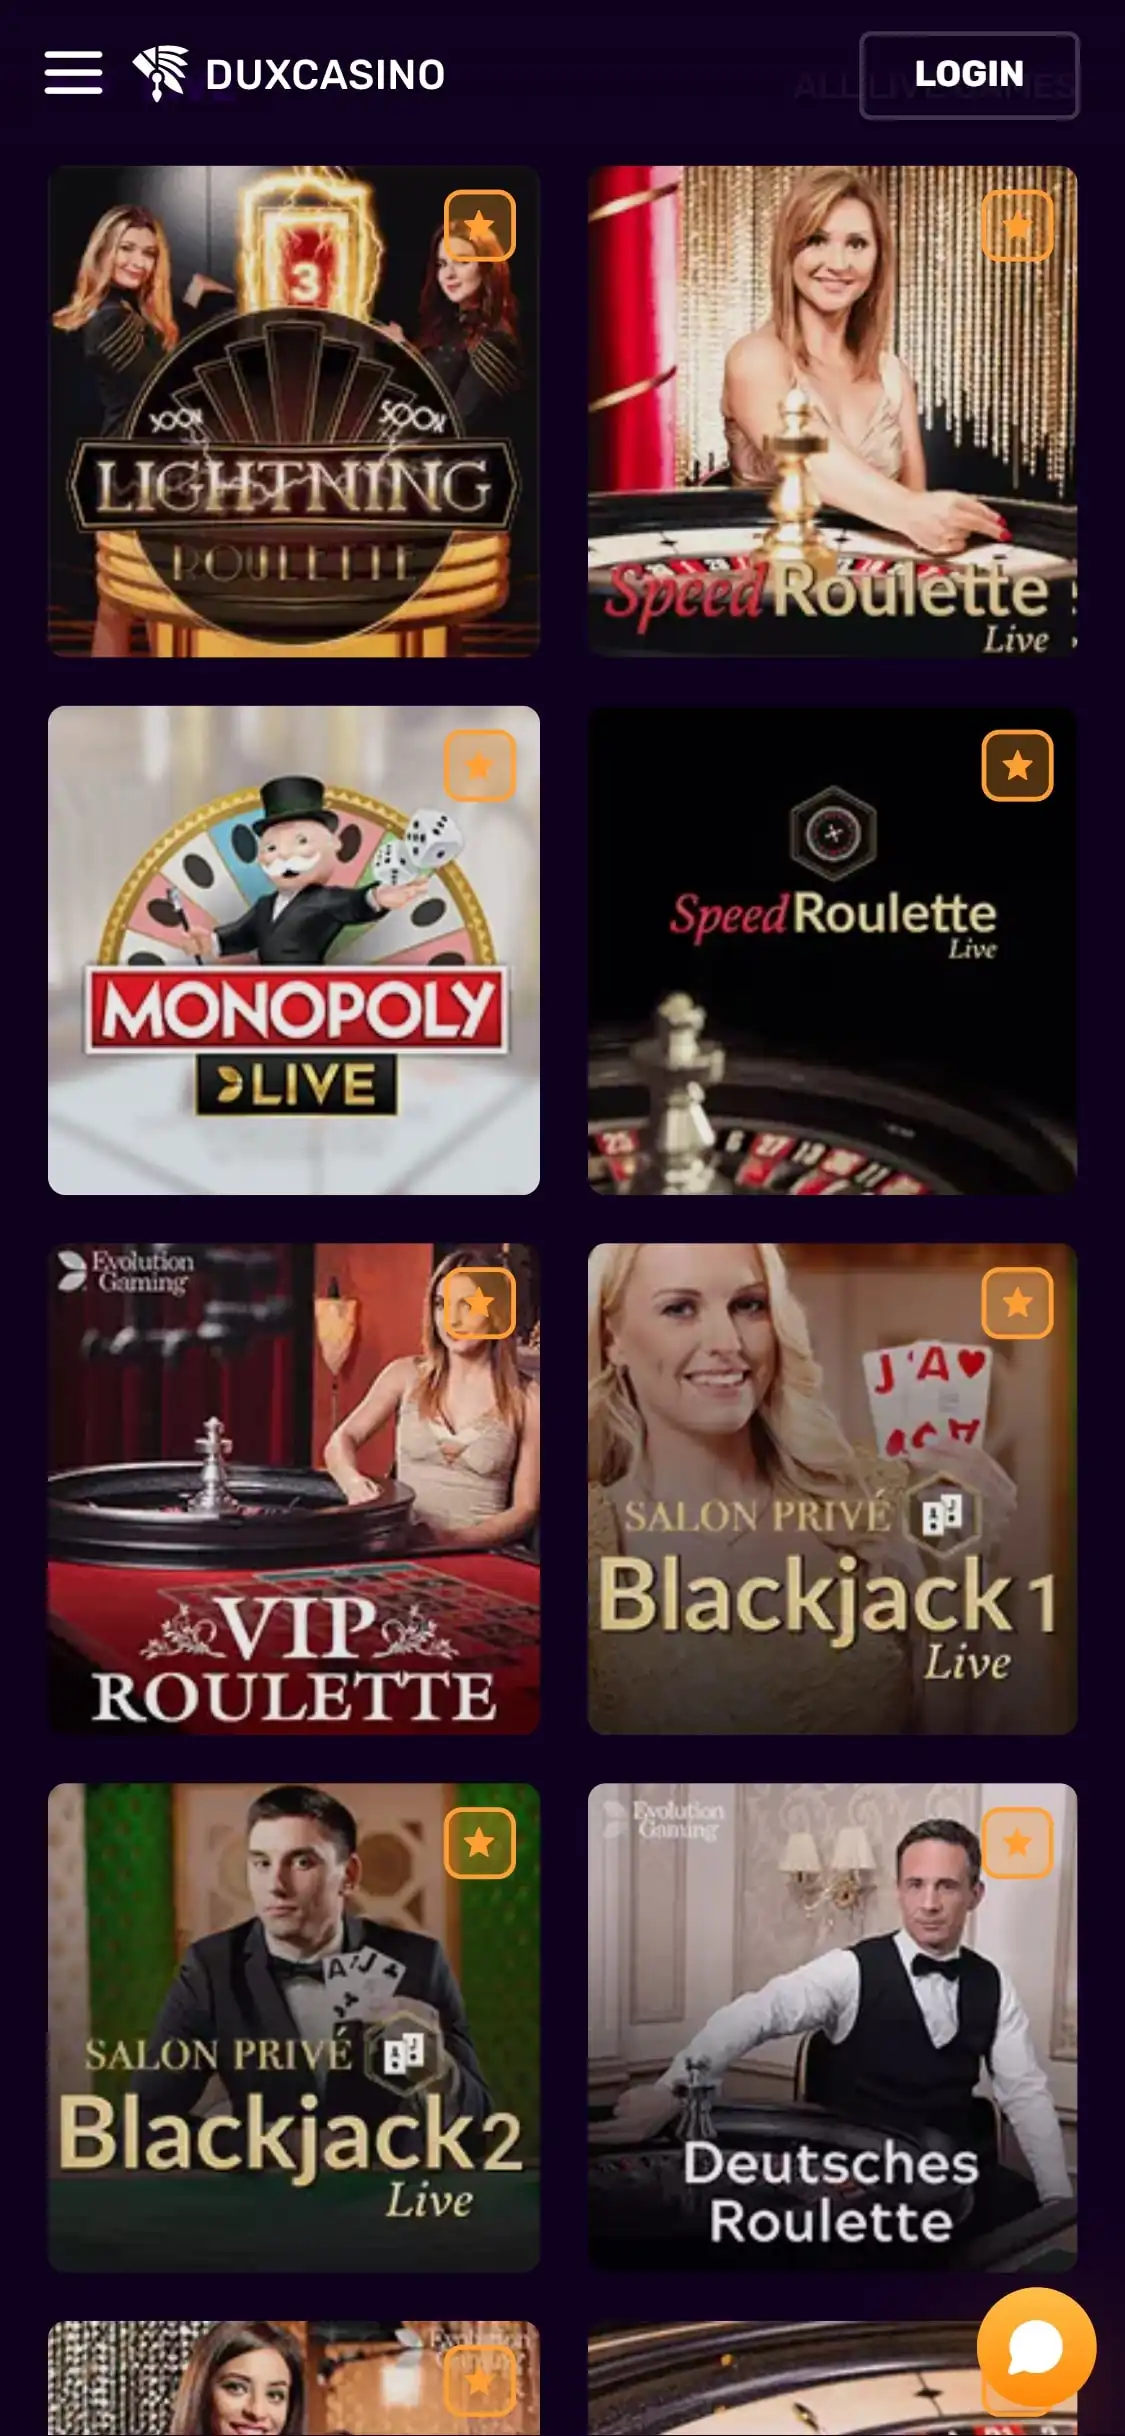Launch Monopoly Live game
The height and width of the screenshot is (2436, 1125).
(294, 950)
